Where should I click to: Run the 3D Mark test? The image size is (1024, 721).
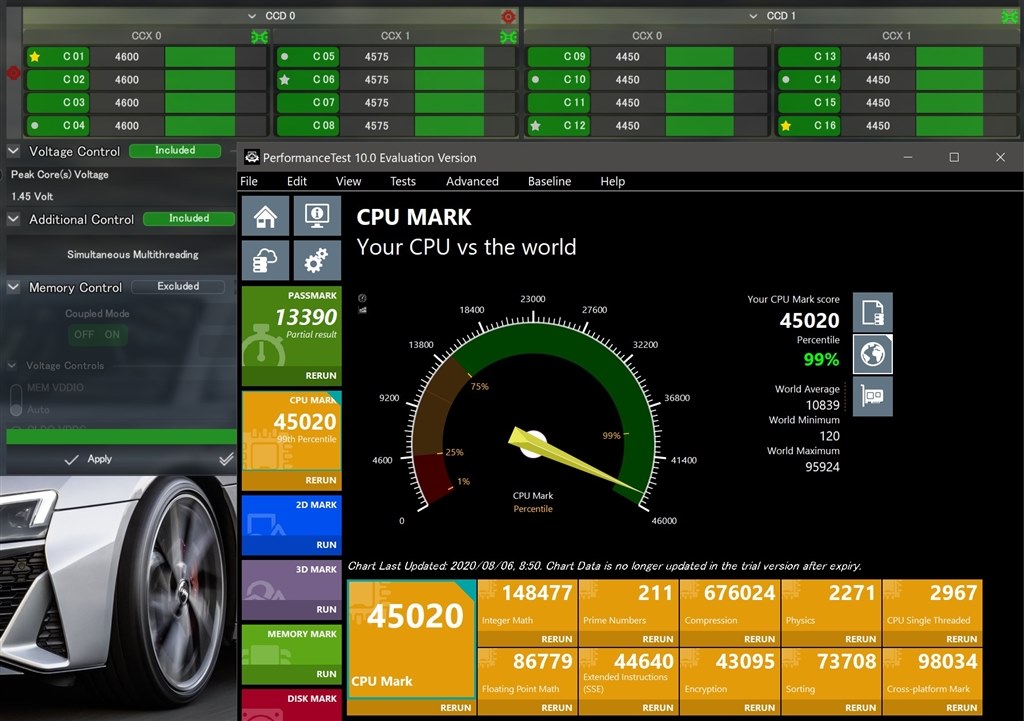point(327,609)
